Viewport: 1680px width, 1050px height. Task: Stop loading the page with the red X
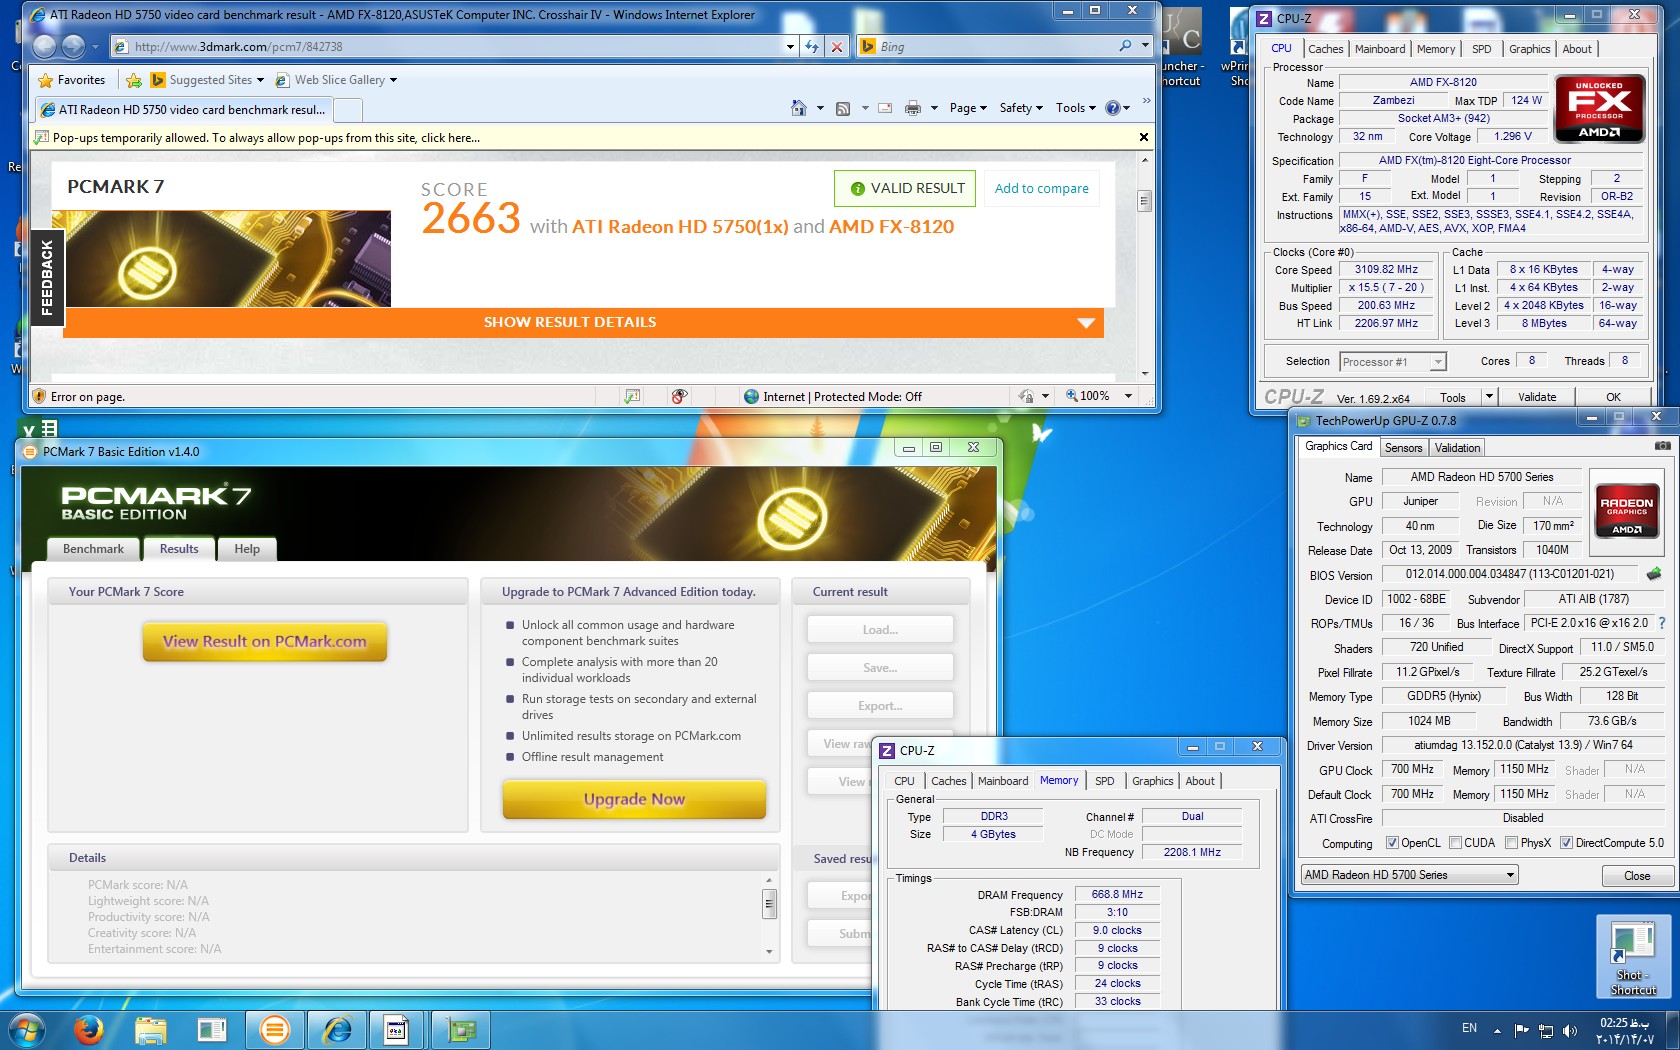coord(837,46)
